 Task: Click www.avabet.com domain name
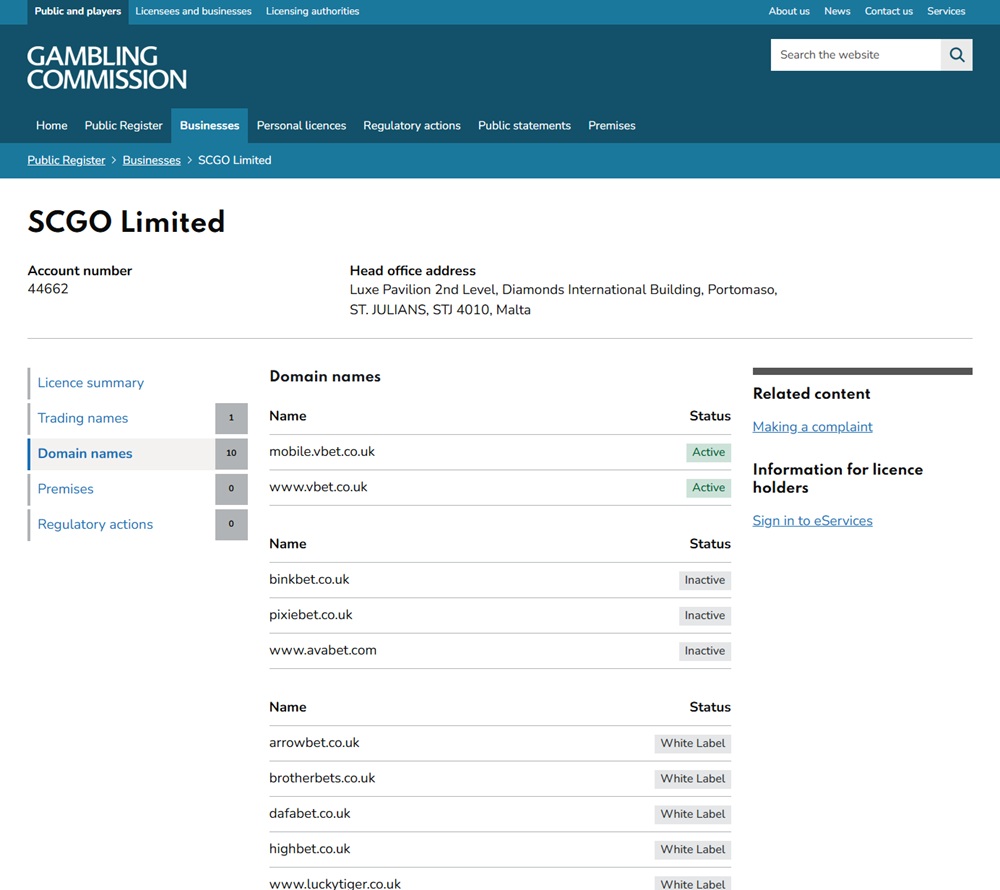pos(323,650)
